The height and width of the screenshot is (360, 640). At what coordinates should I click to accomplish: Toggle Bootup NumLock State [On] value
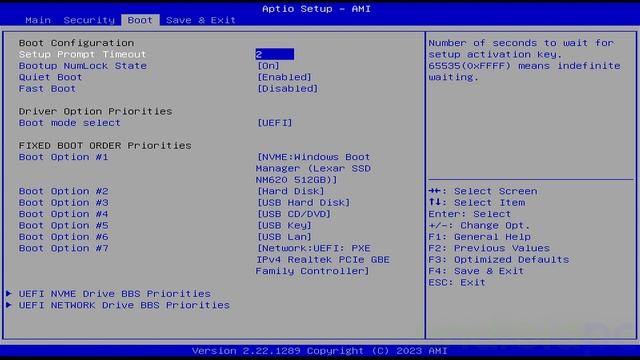[x=268, y=66]
